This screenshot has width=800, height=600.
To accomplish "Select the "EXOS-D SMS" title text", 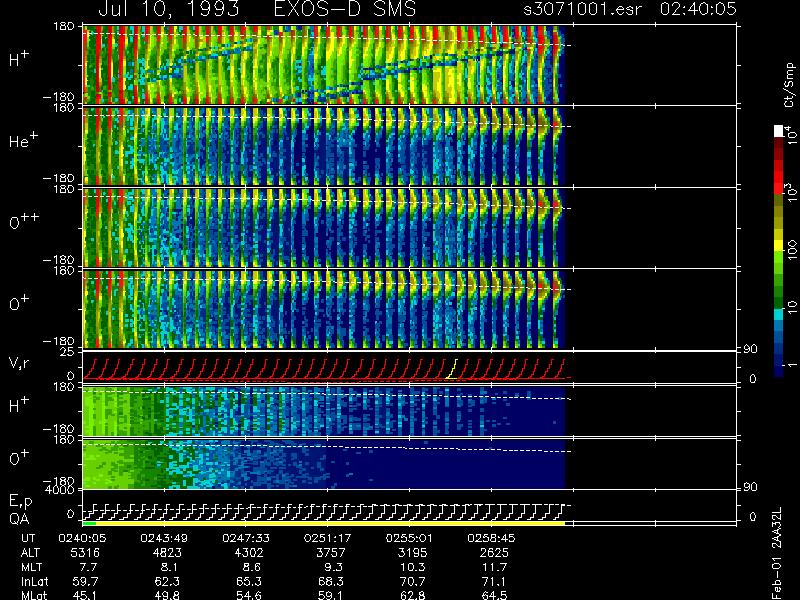I will click(x=345, y=9).
